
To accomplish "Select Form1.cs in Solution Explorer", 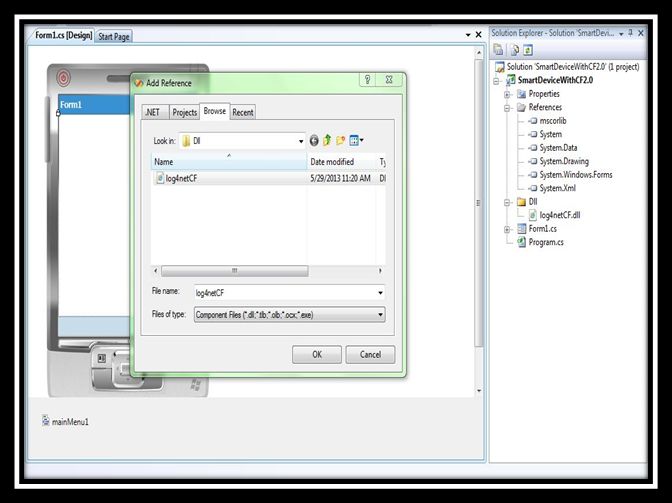I will click(x=542, y=229).
